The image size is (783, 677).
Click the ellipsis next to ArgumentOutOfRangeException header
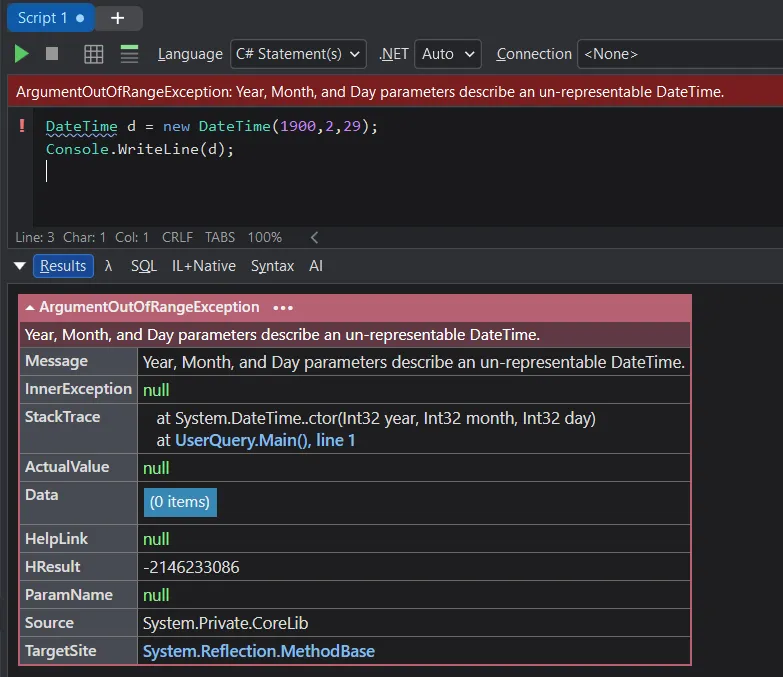point(283,308)
